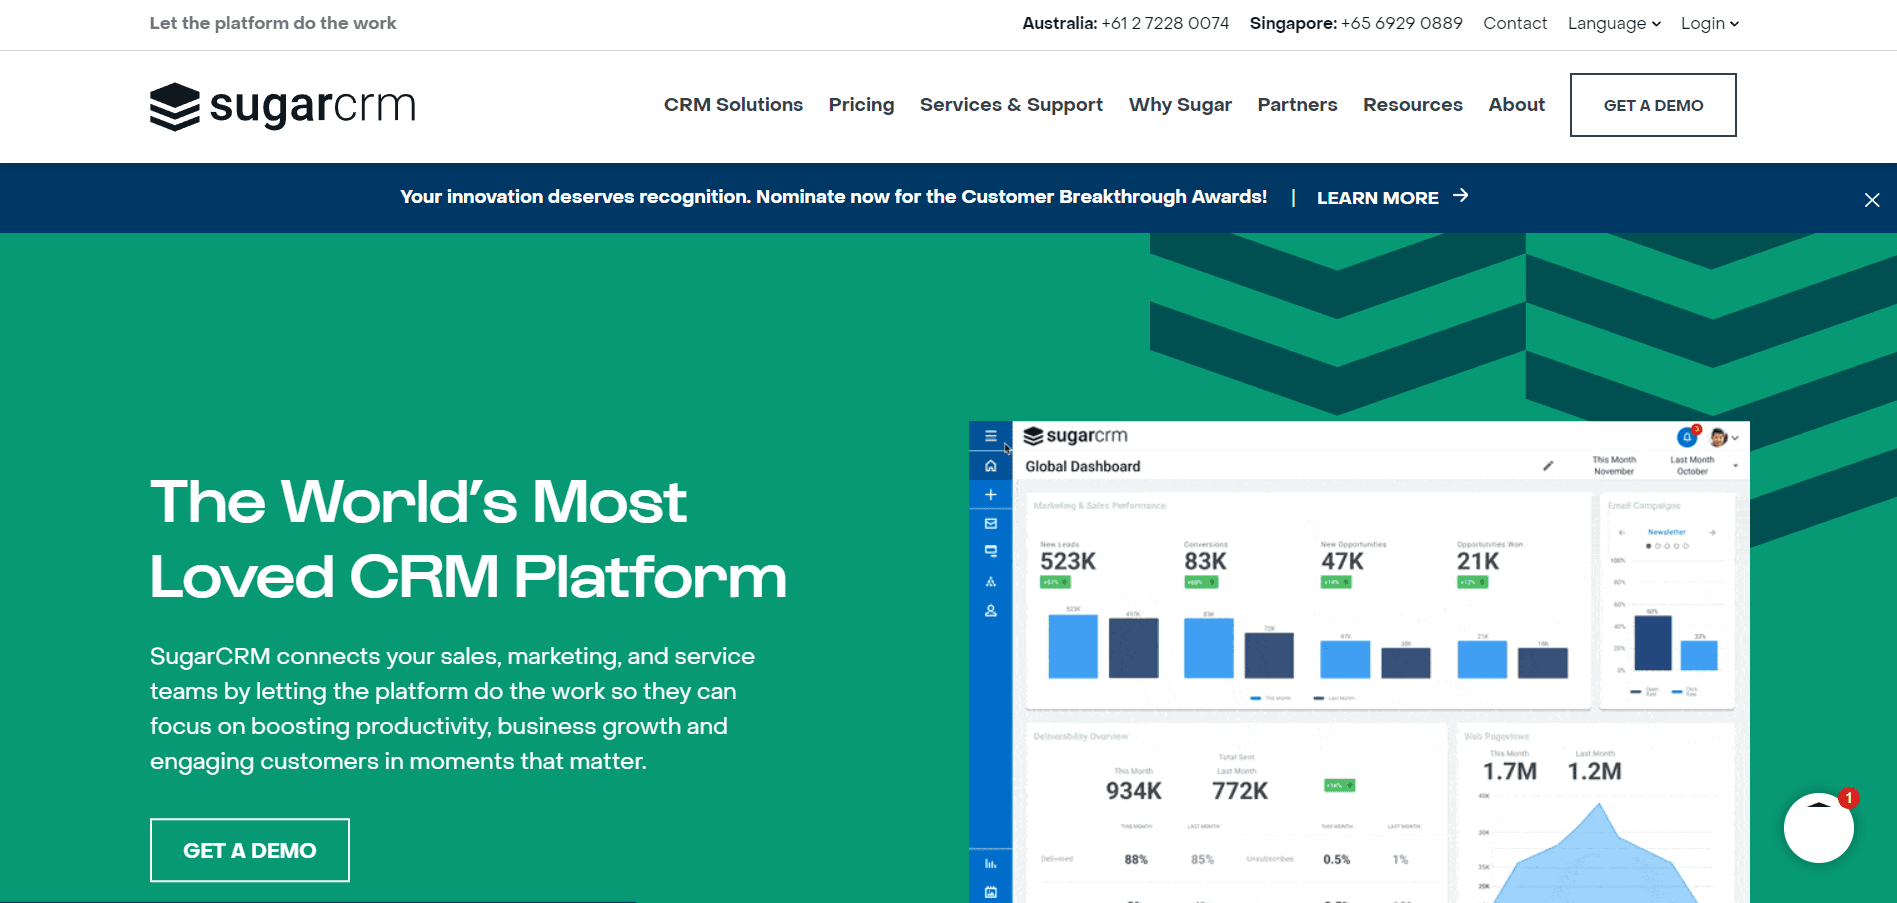
Task: Select the calendar icon at the sidebar bottom
Action: point(990,890)
